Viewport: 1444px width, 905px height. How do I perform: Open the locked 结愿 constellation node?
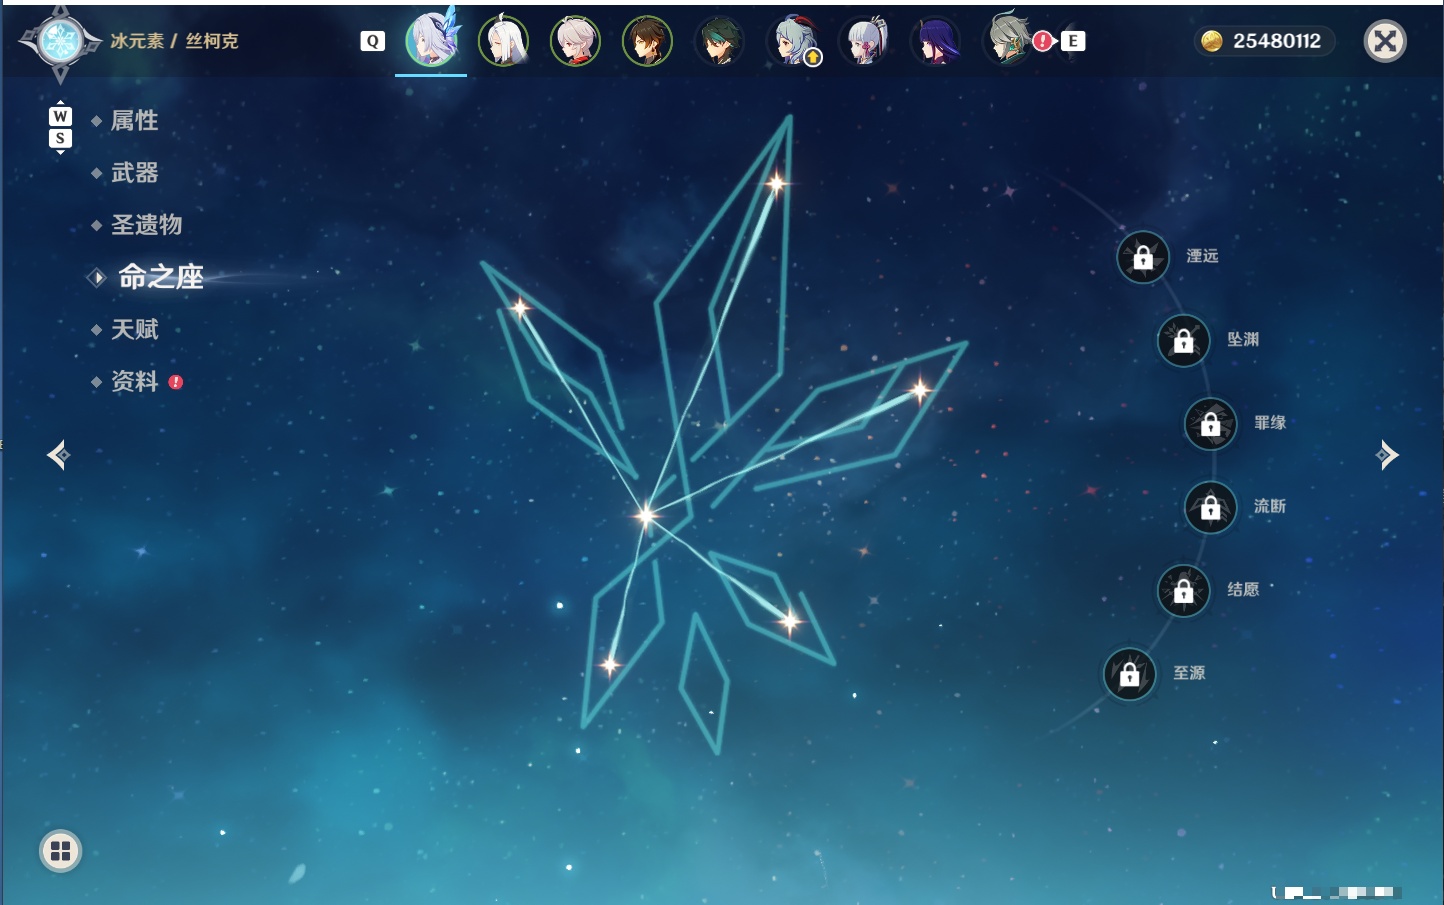1183,591
